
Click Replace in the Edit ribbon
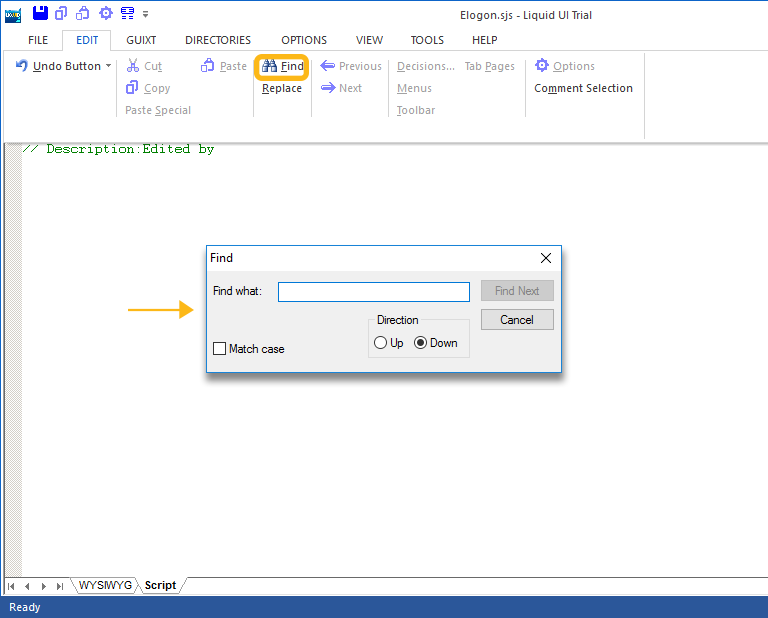pos(281,88)
